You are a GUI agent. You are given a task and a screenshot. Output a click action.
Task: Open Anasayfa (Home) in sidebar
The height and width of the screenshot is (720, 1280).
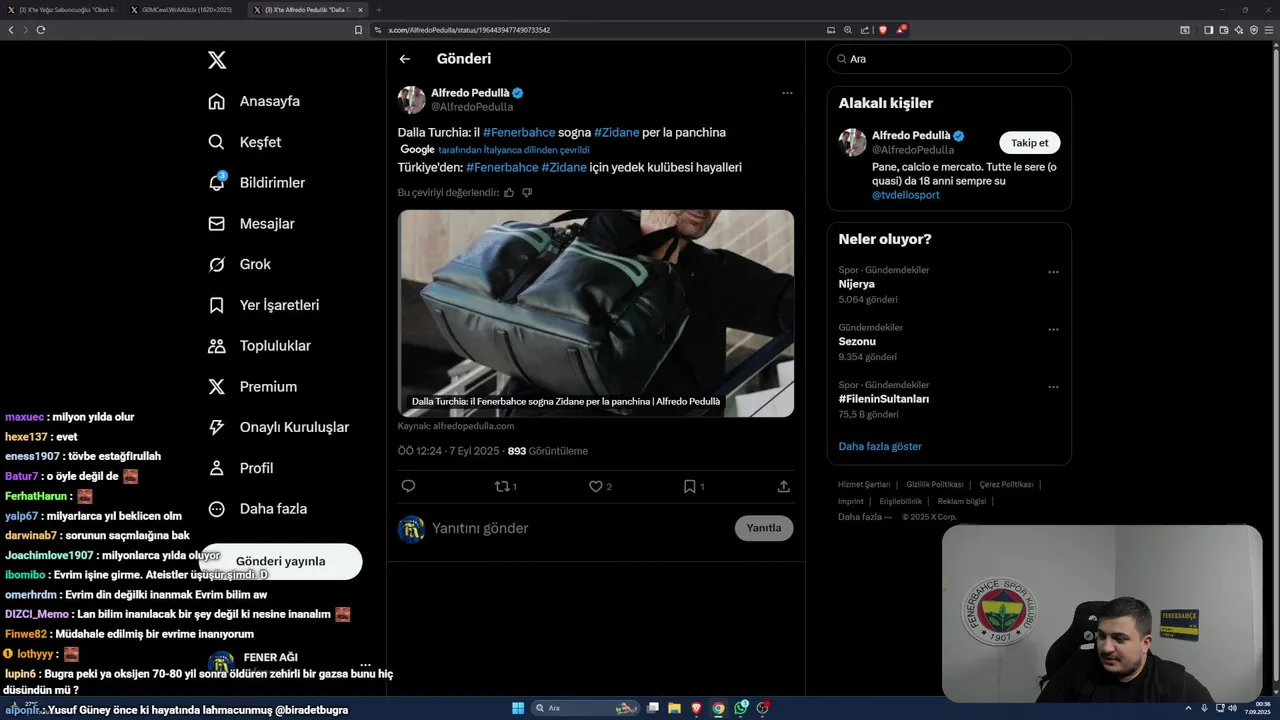click(254, 101)
